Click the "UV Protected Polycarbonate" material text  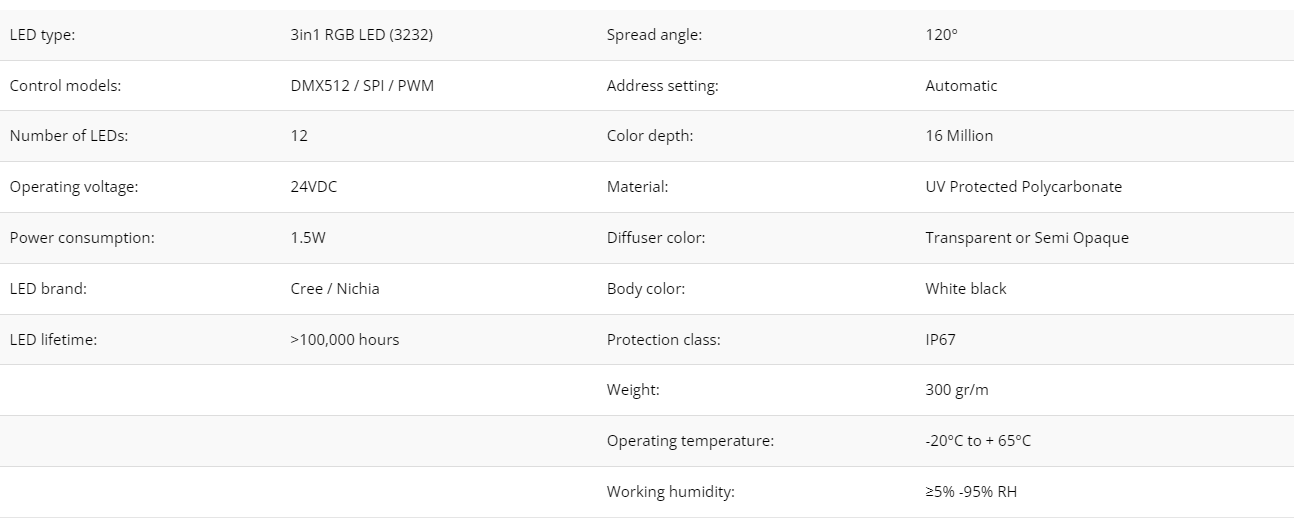1023,187
